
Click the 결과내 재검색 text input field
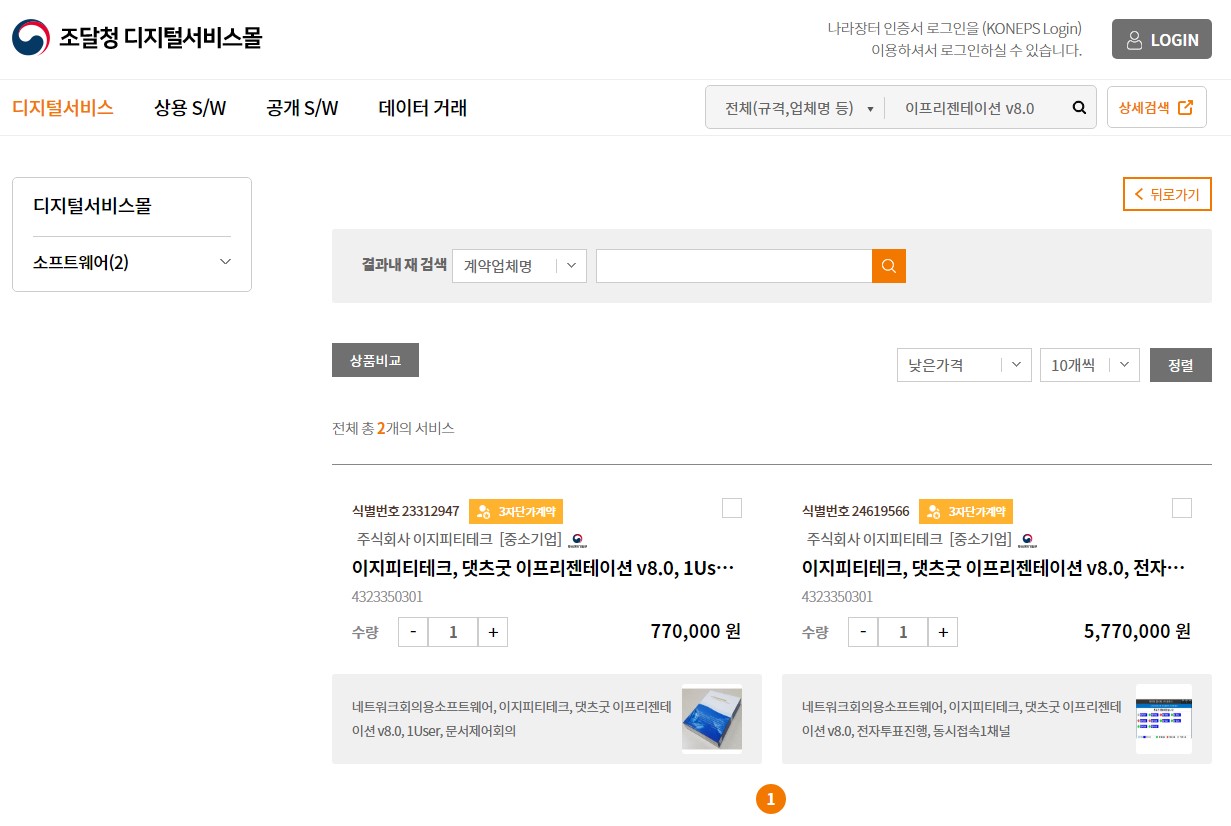pyautogui.click(x=734, y=266)
